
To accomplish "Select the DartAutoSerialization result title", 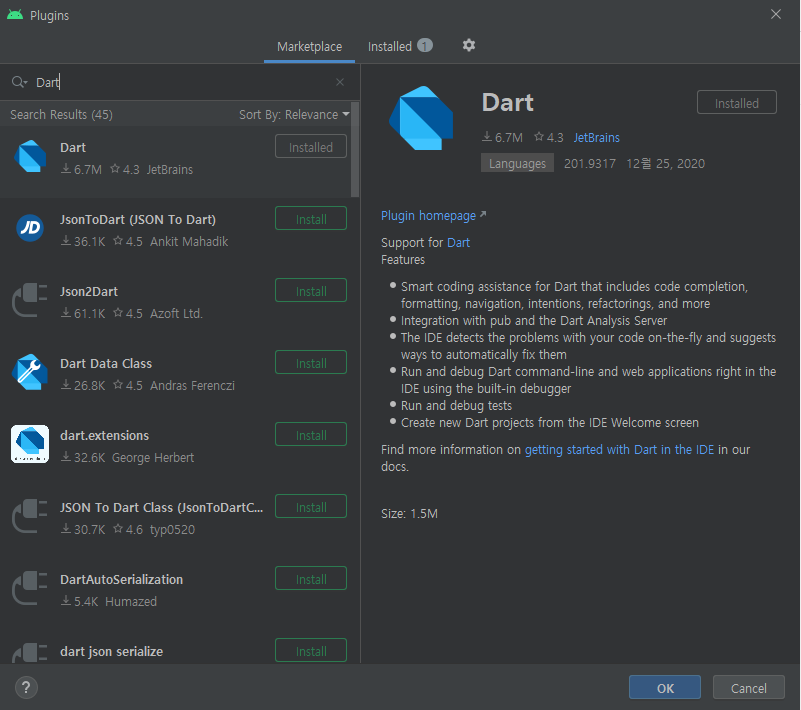I will pos(122,580).
